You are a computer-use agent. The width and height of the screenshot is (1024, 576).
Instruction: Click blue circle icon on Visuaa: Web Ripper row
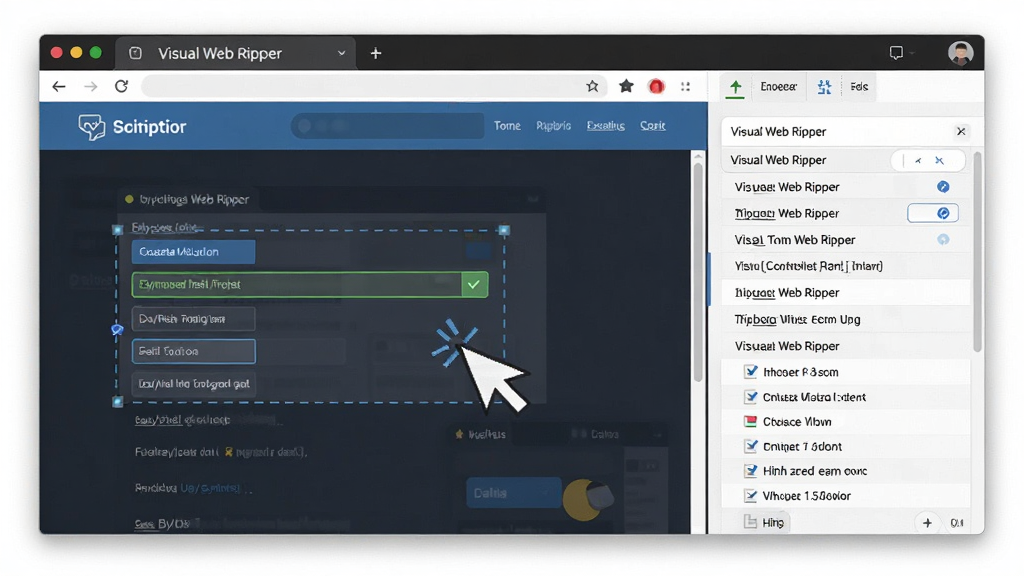pos(942,187)
